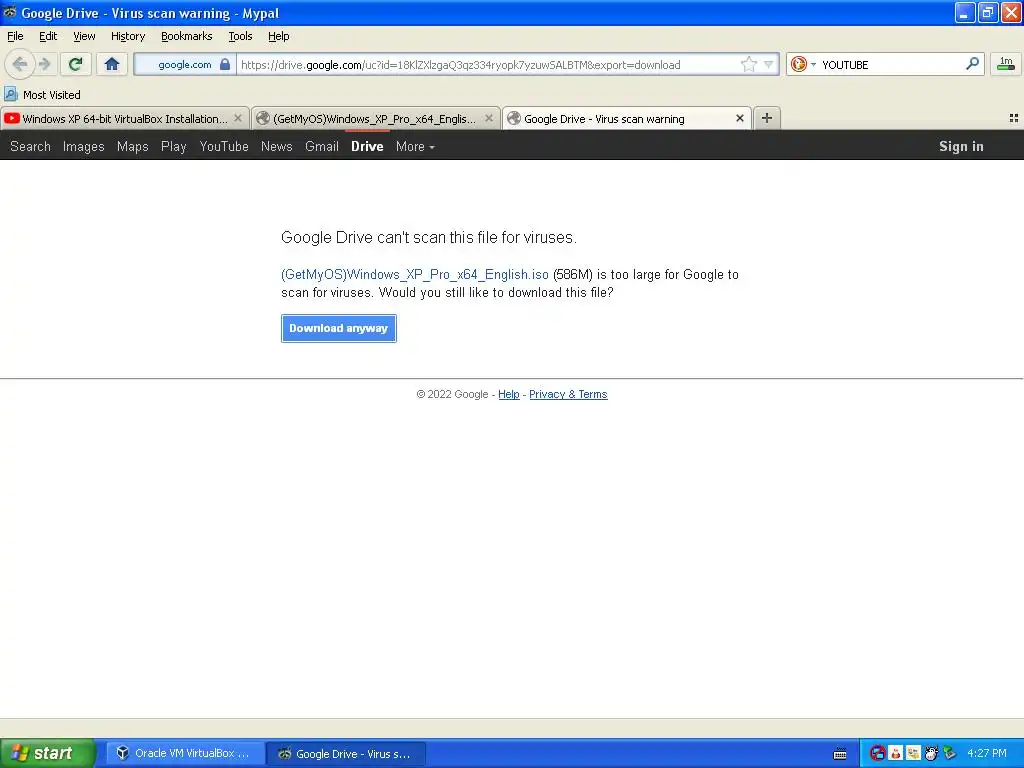This screenshot has width=1024, height=768.
Task: Open Gmail in Google bar
Action: click(x=322, y=146)
